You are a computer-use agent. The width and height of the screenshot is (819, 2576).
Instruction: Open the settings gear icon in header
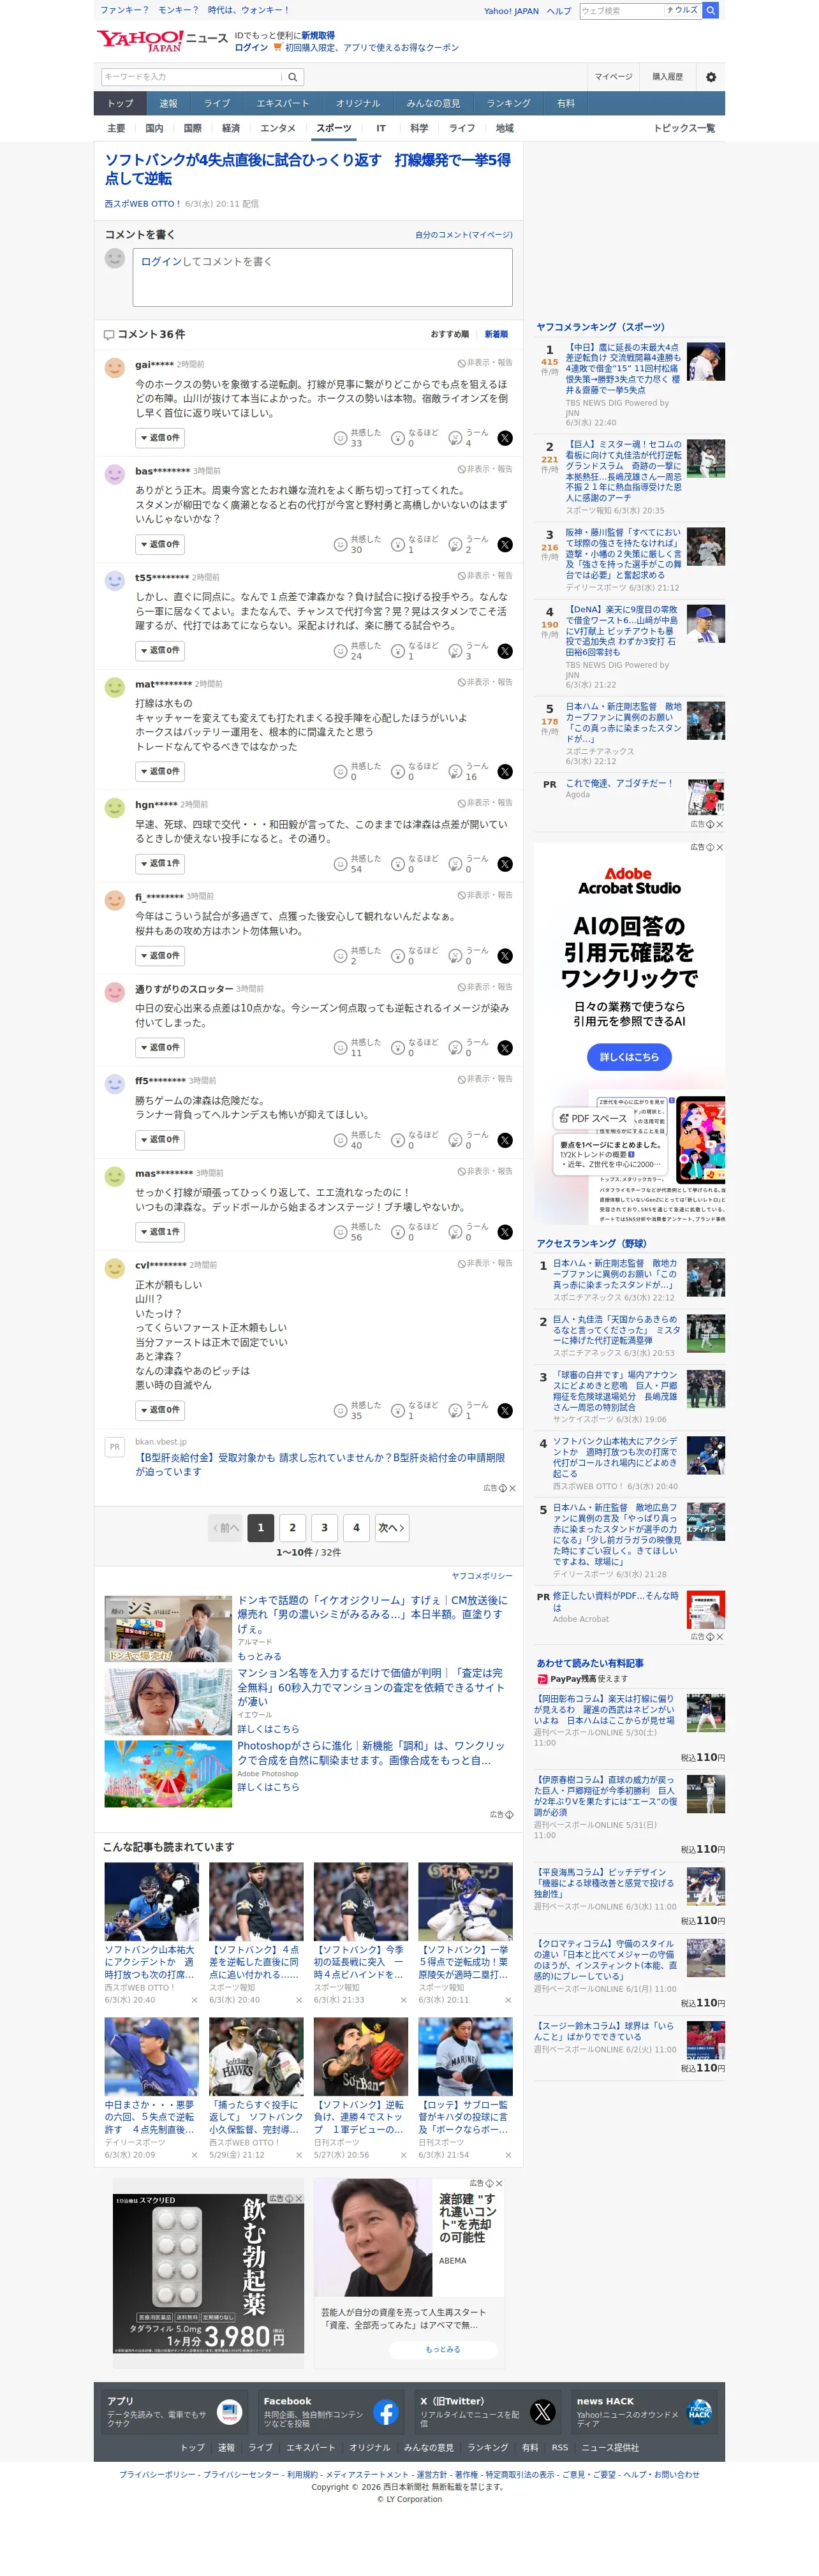tap(711, 77)
